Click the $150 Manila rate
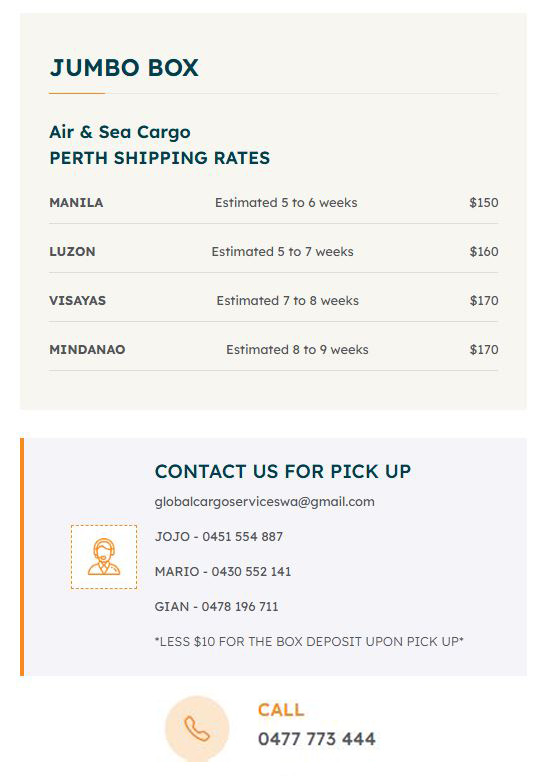This screenshot has width=549, height=780. tap(484, 202)
